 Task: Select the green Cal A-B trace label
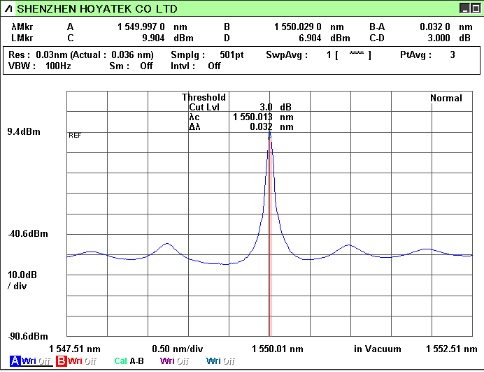click(x=129, y=361)
